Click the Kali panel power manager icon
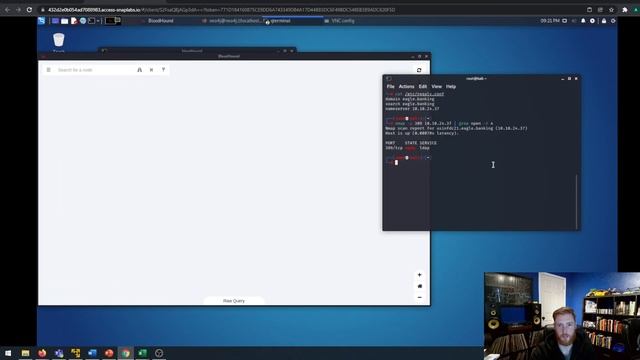This screenshot has height=360, width=640. point(592,21)
